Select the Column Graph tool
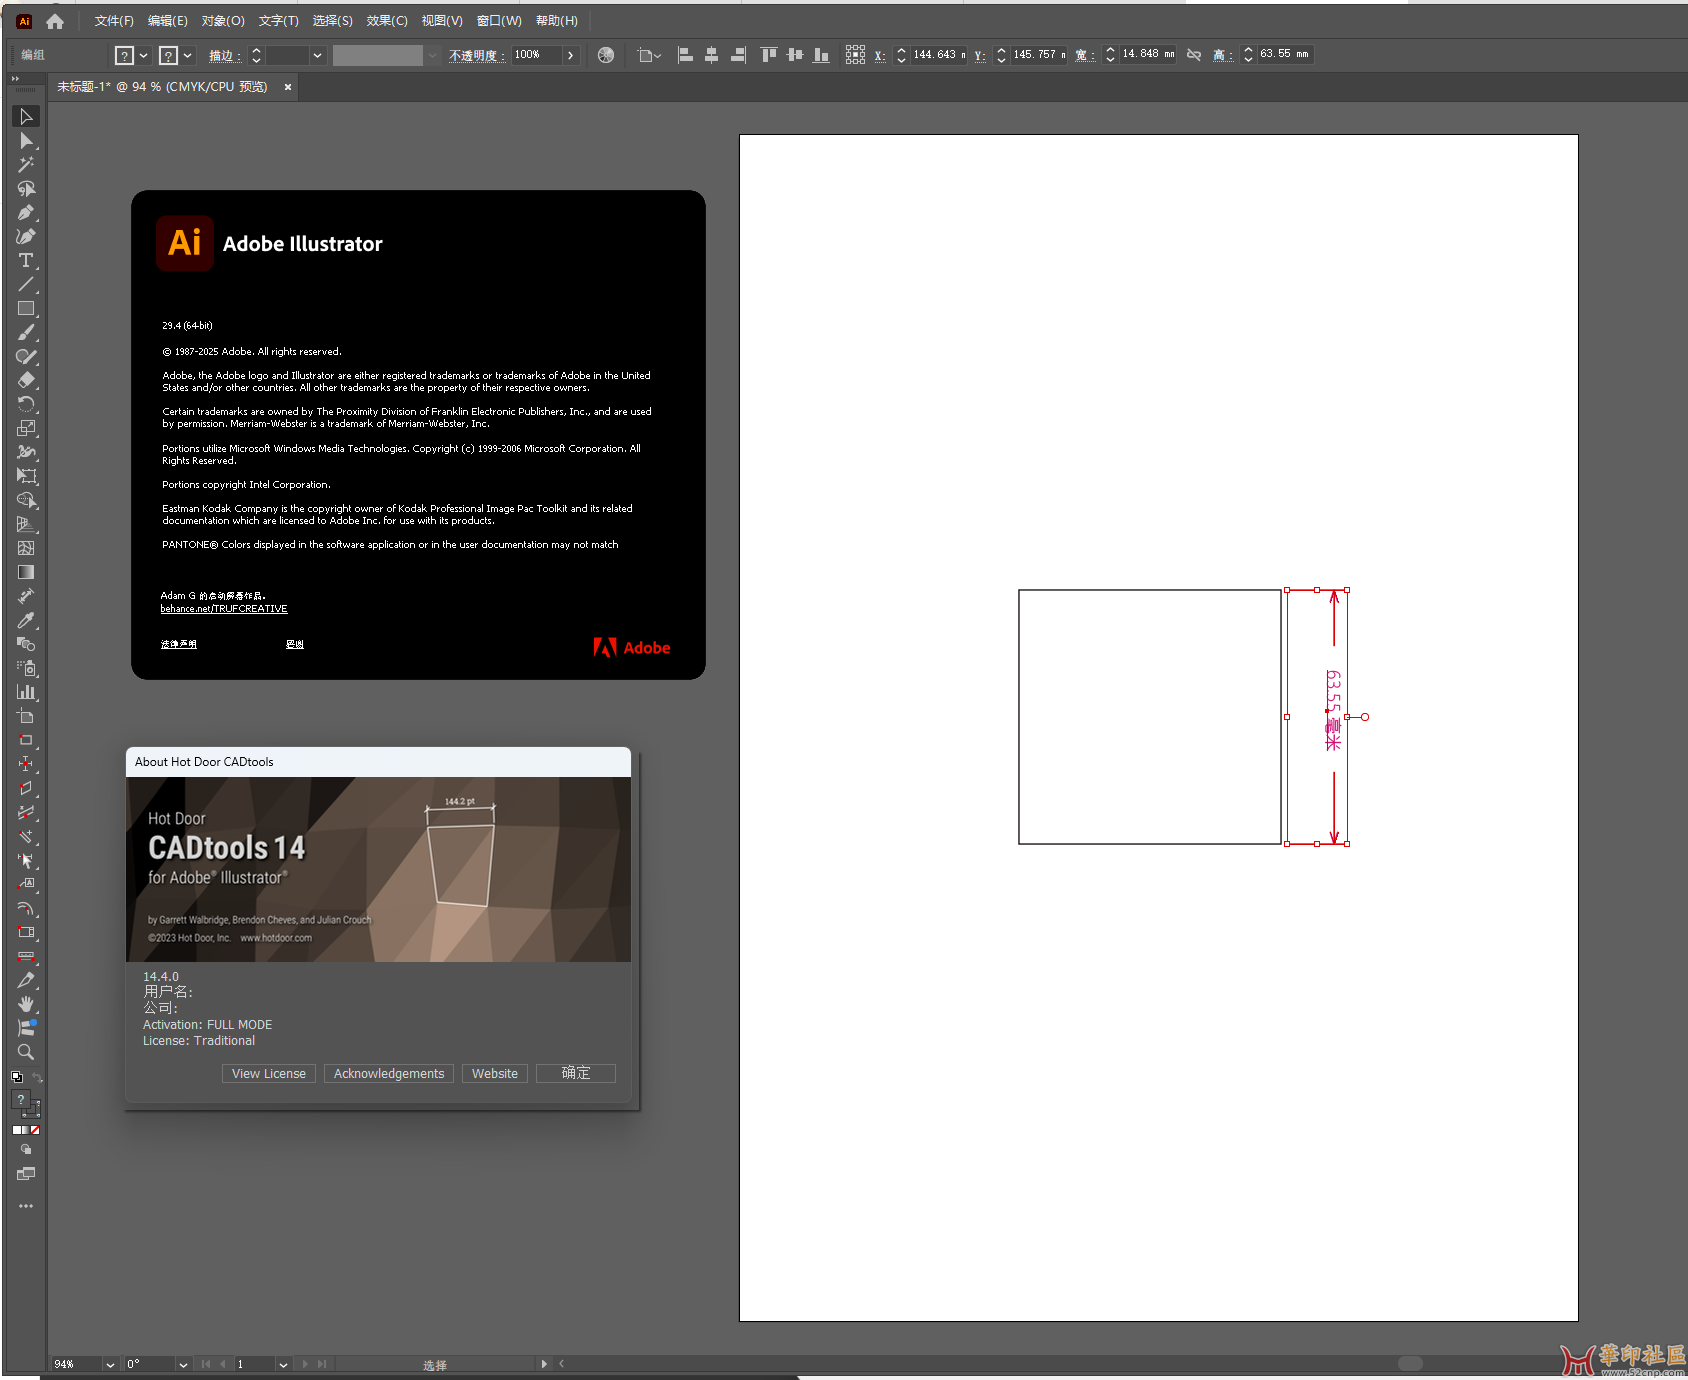The height and width of the screenshot is (1380, 1688). [26, 693]
